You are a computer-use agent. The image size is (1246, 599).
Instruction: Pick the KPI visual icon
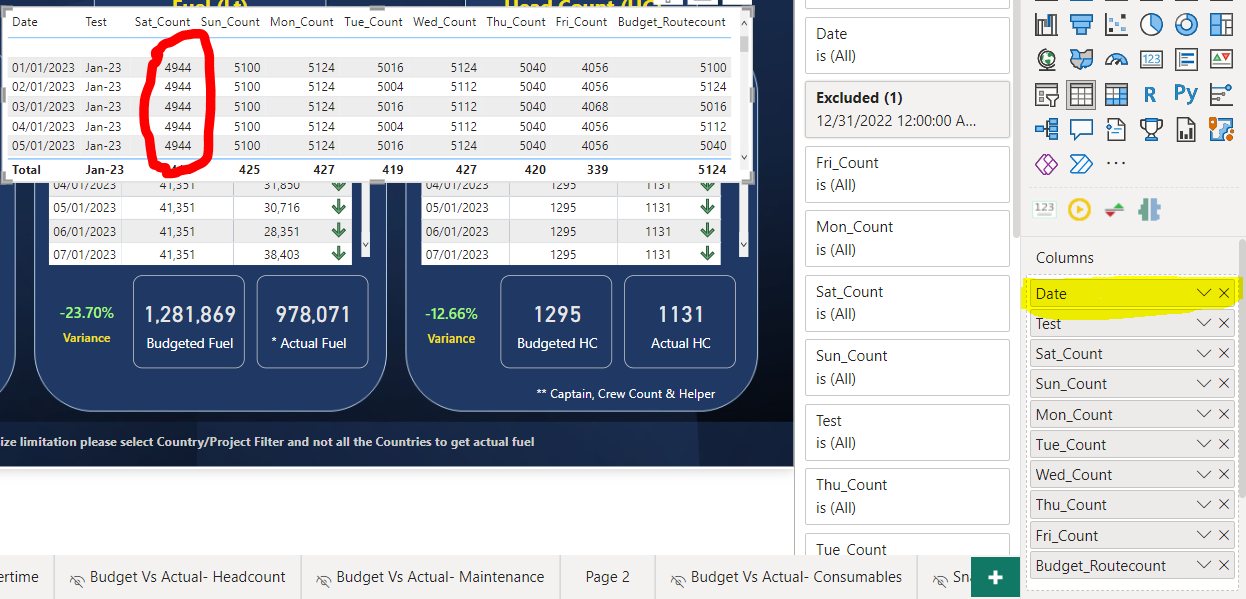pyautogui.click(x=1221, y=59)
